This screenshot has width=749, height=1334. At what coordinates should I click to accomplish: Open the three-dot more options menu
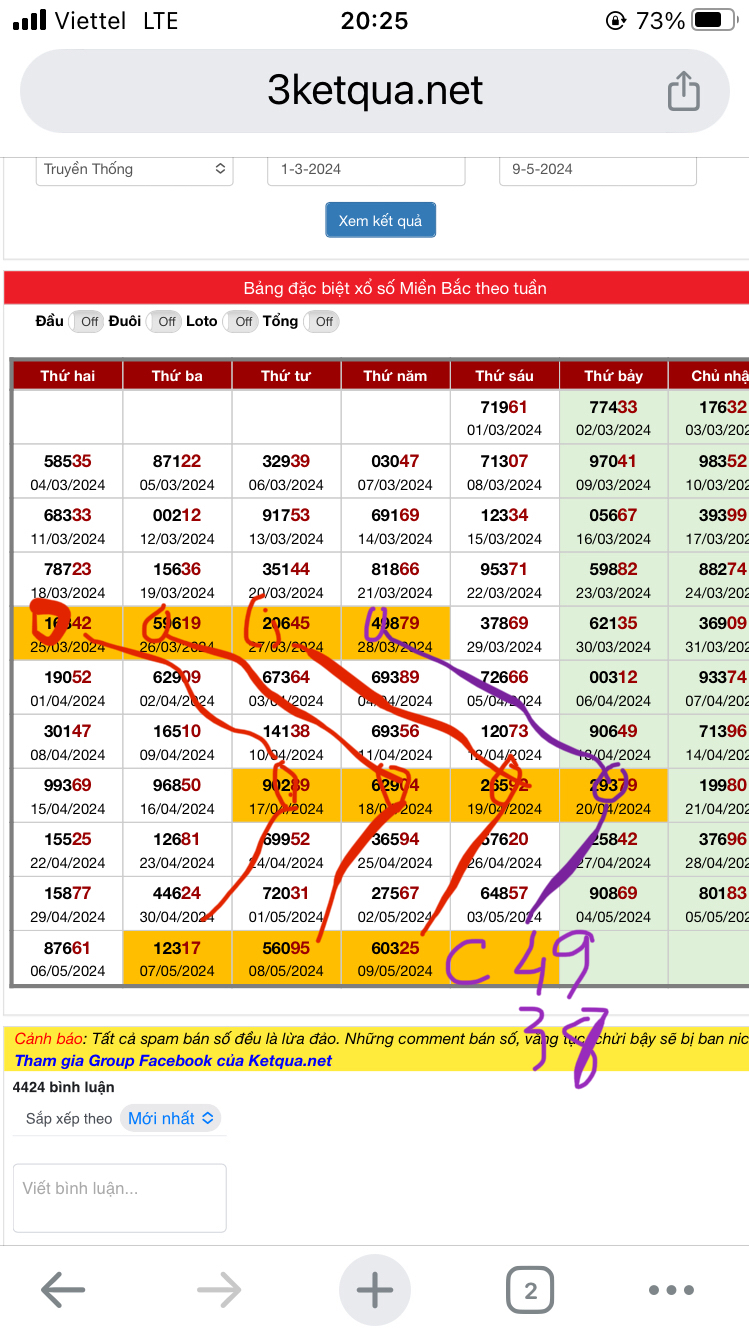pyautogui.click(x=671, y=1290)
